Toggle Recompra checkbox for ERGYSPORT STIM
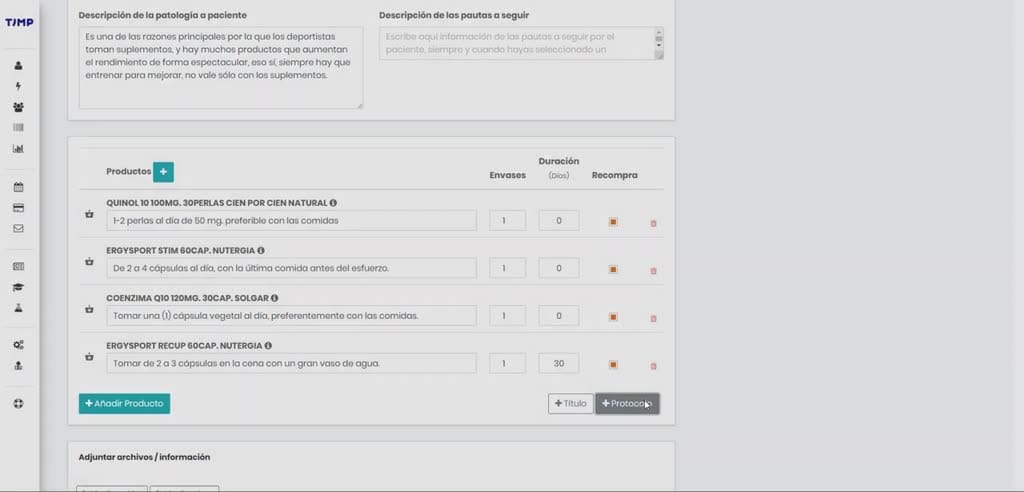This screenshot has width=1024, height=492. point(613,269)
